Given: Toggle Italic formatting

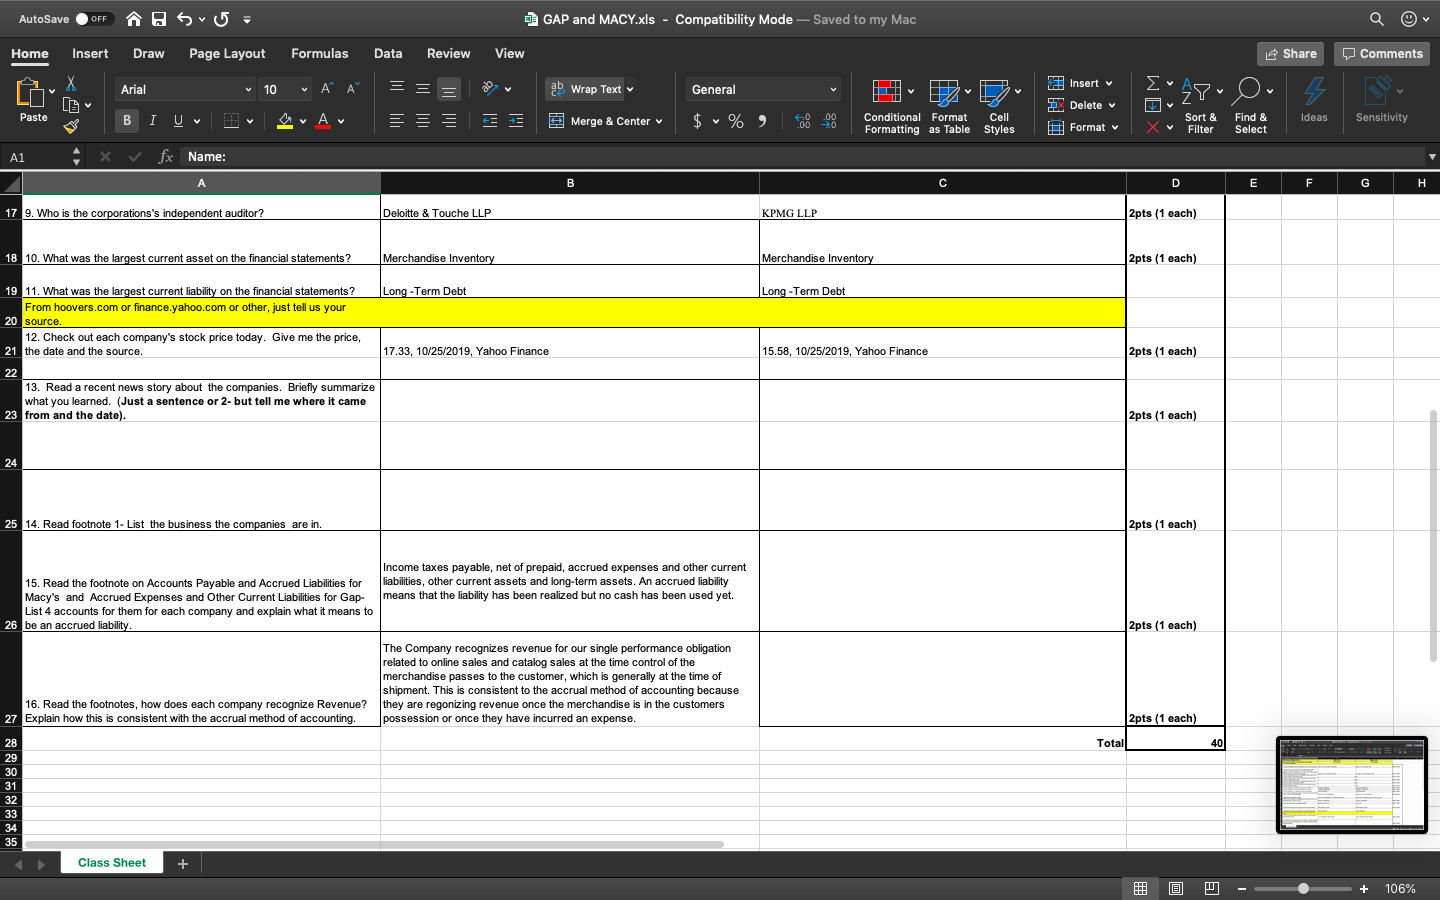Looking at the screenshot, I should point(153,121).
